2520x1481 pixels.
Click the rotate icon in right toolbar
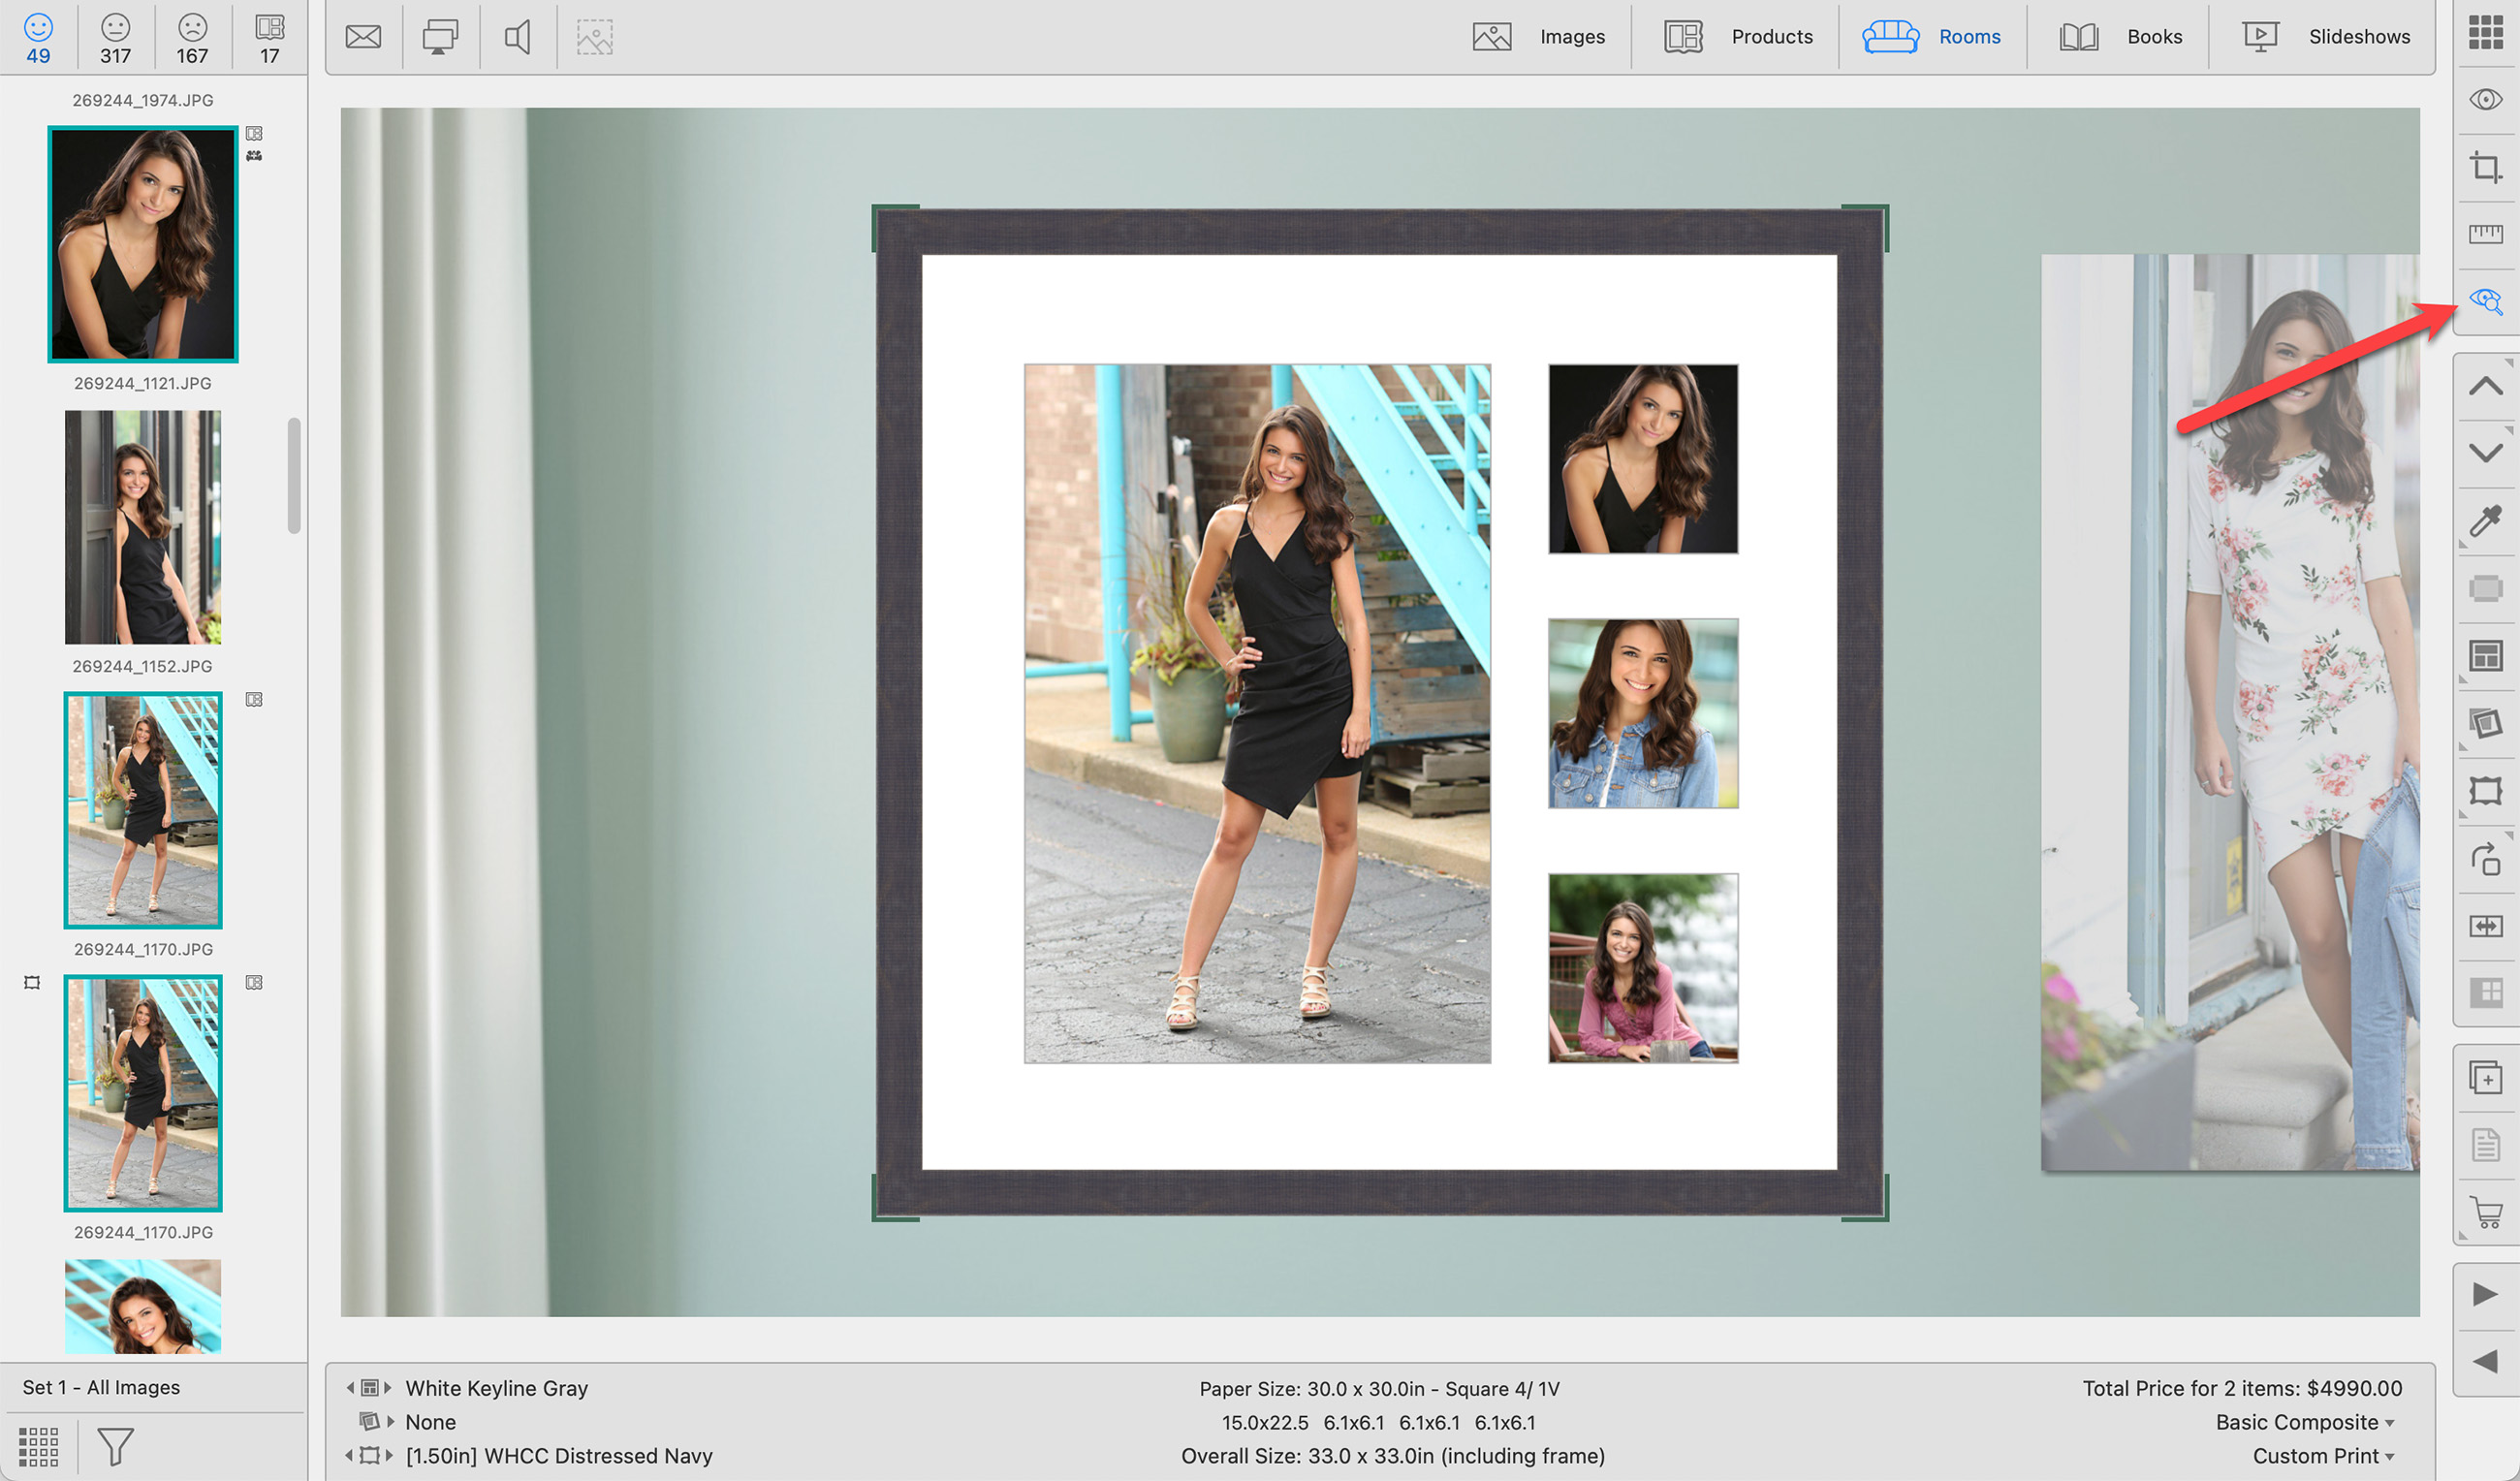pyautogui.click(x=2485, y=859)
